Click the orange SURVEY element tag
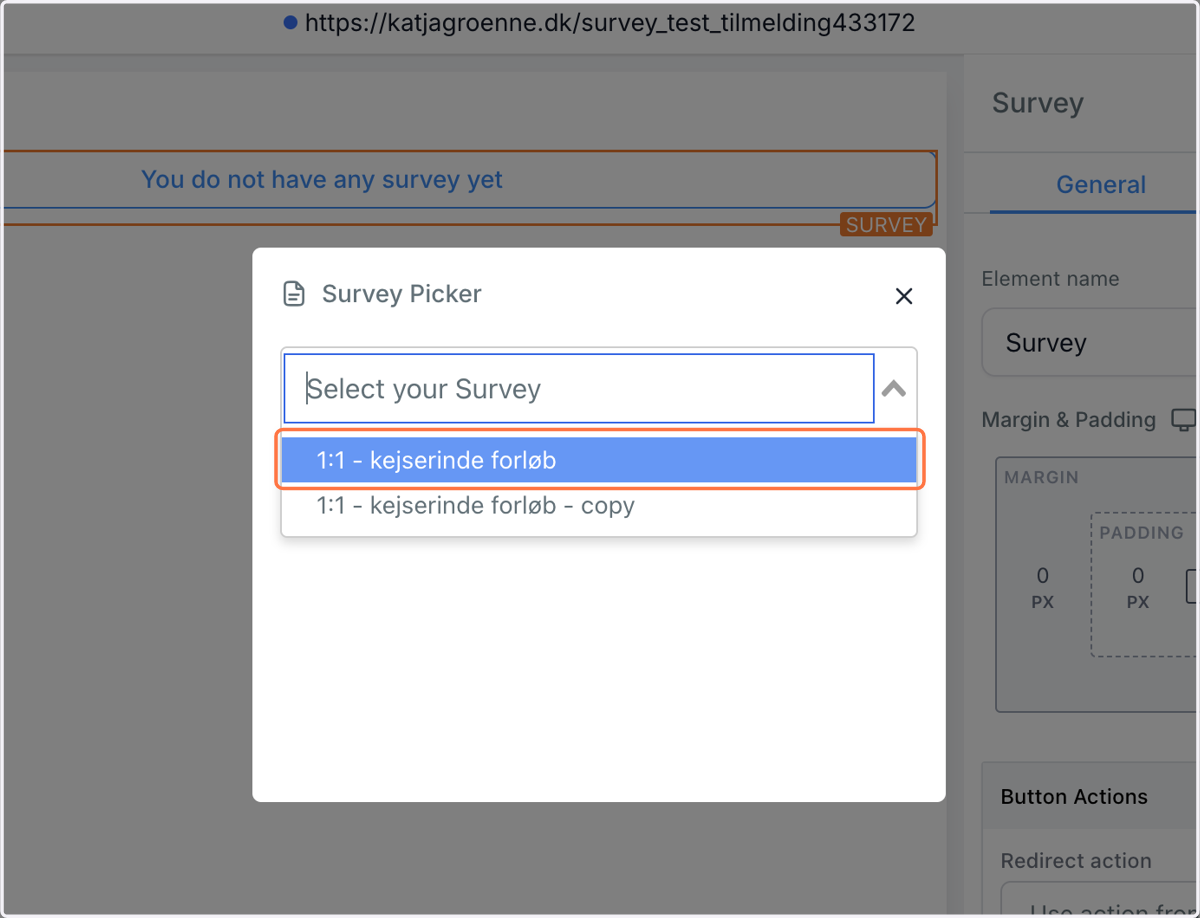 tap(886, 225)
